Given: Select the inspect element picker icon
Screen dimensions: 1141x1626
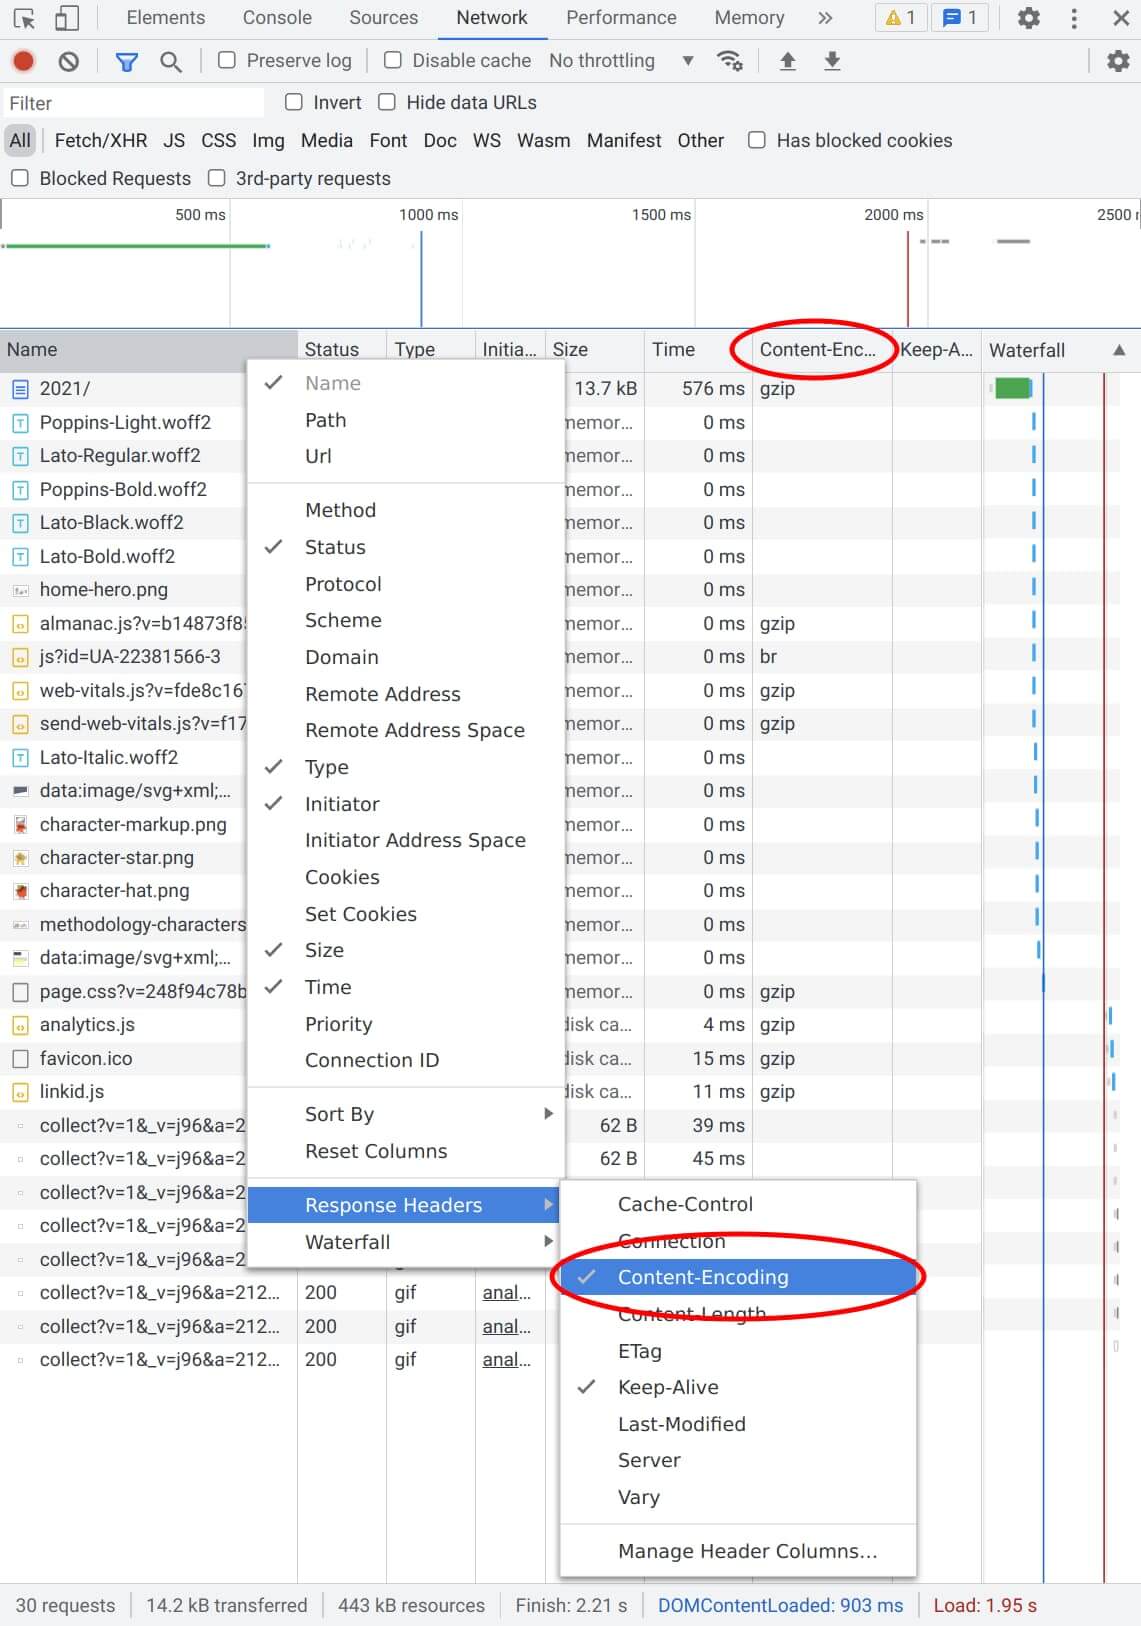Looking at the screenshot, I should coord(24,18).
